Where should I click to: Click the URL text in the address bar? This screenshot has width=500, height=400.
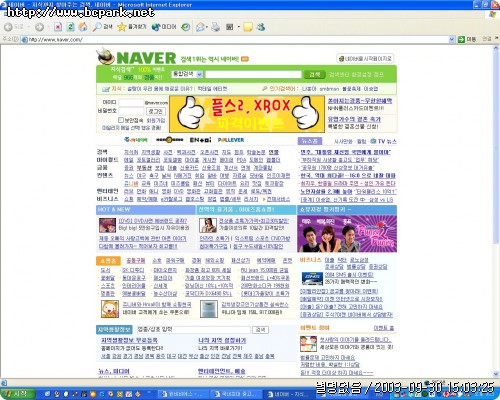tap(55, 40)
